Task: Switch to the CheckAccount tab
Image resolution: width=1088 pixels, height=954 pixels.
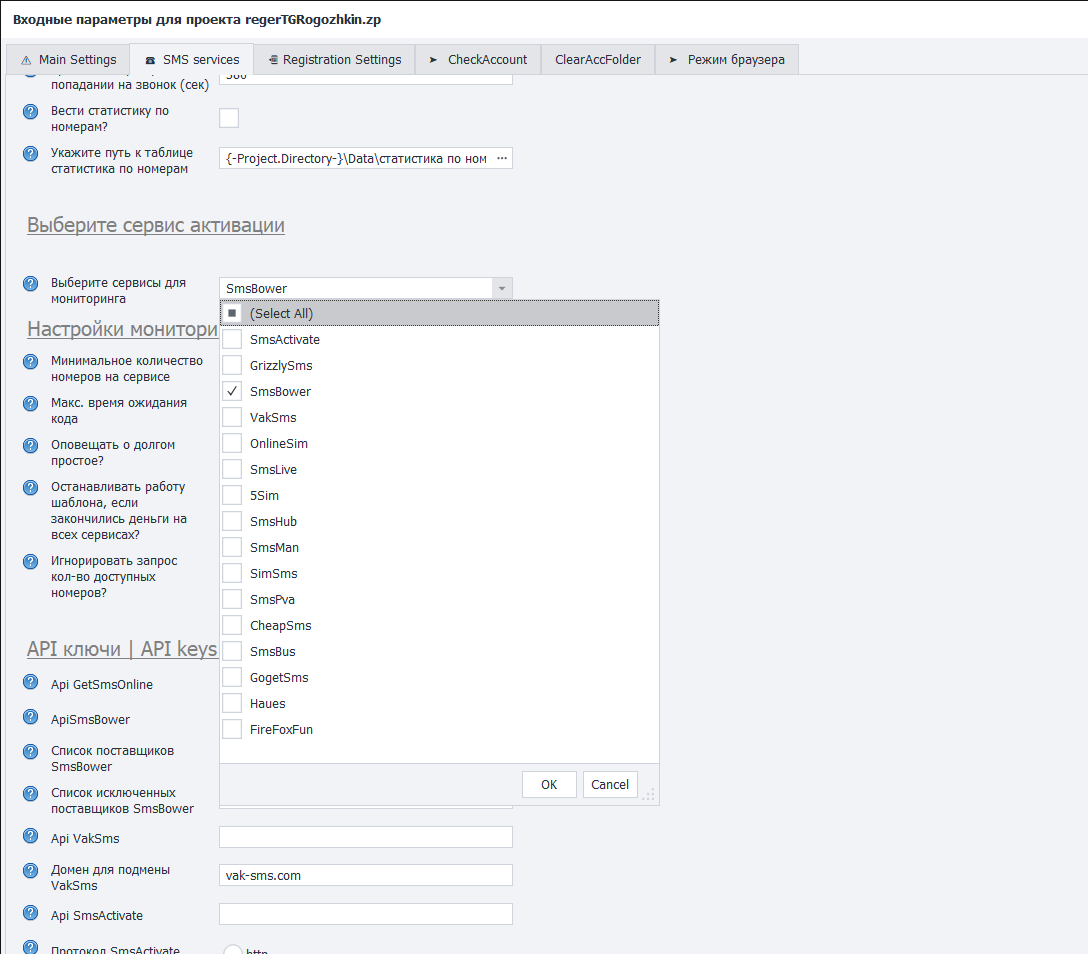Action: point(478,60)
